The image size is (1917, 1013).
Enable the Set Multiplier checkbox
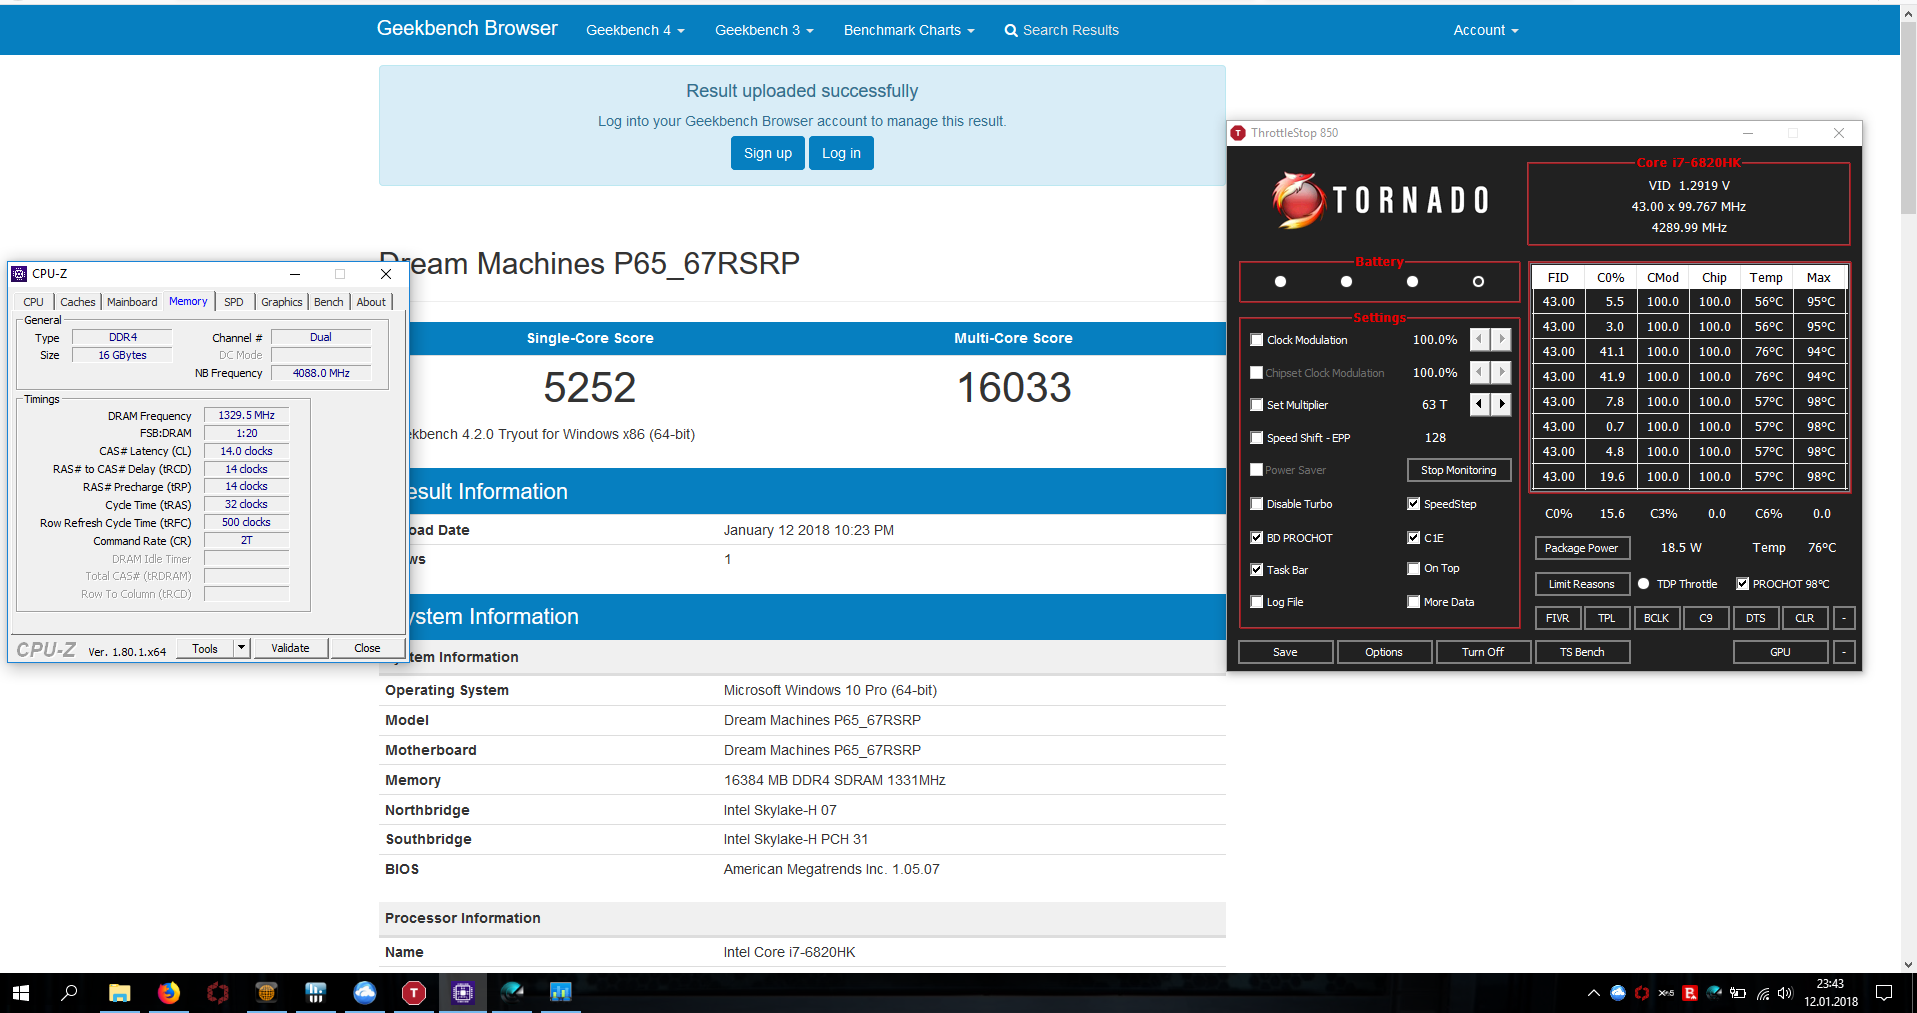1256,405
